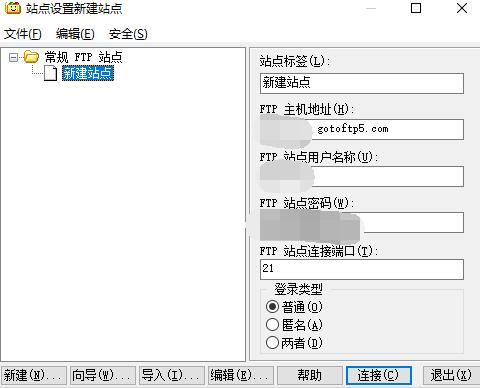The height and width of the screenshot is (388, 480).
Task: Click the 帮助 help button
Action: click(x=310, y=375)
